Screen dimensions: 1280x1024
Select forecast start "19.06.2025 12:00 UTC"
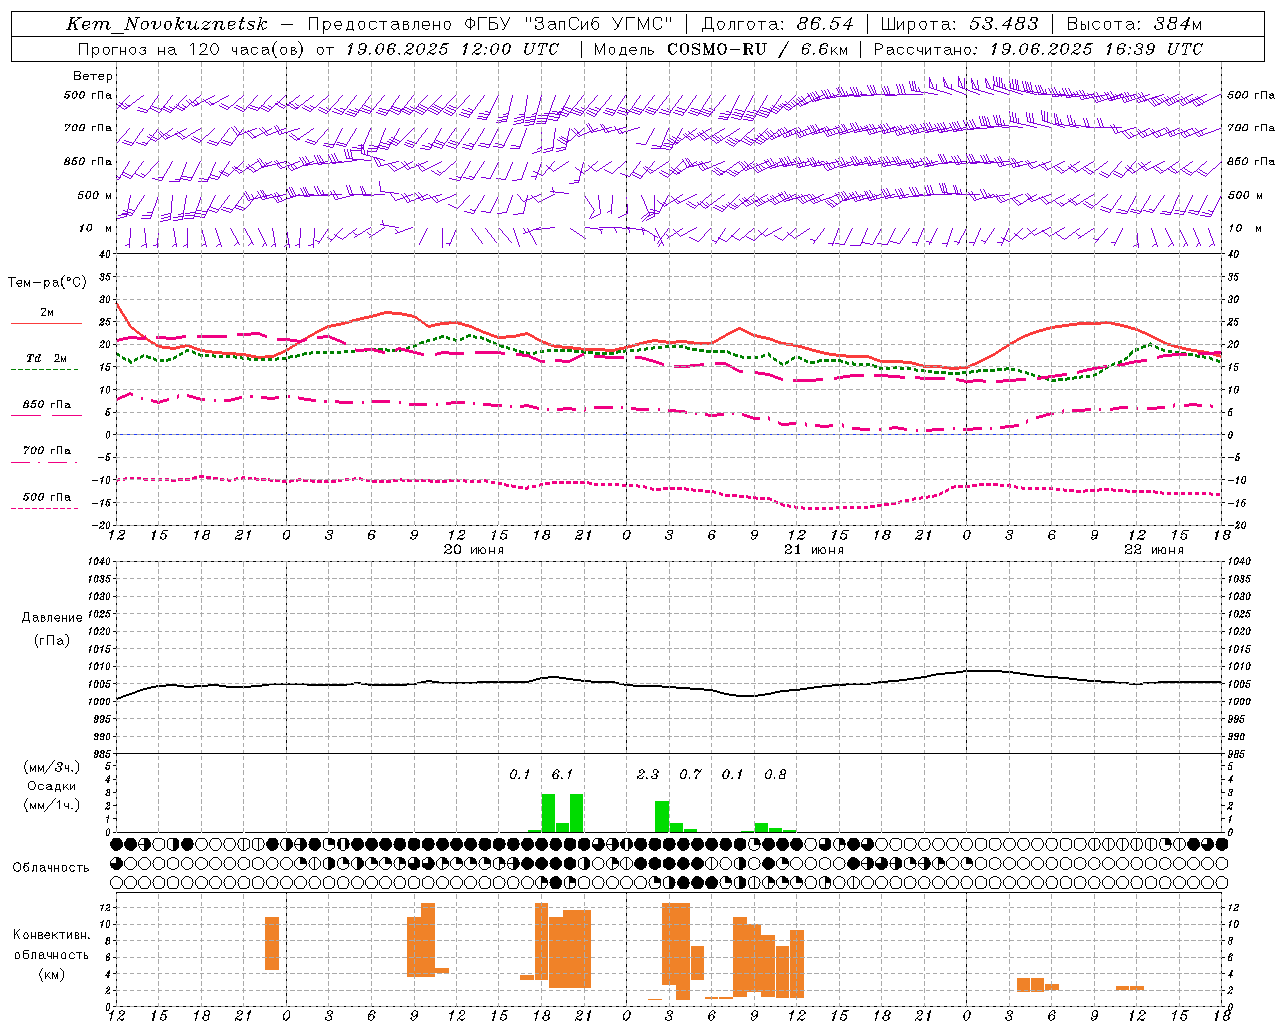click(x=452, y=49)
